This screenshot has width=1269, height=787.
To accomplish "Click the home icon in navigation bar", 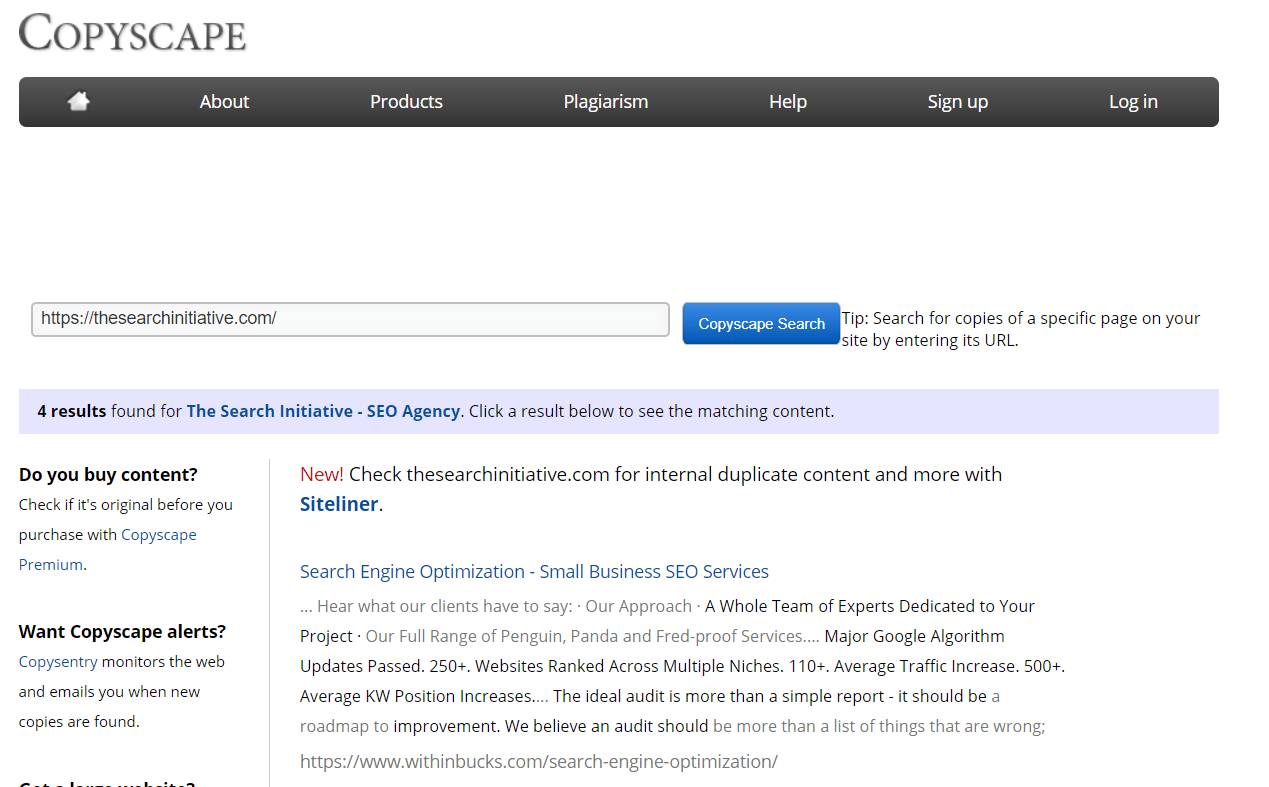I will (x=78, y=101).
